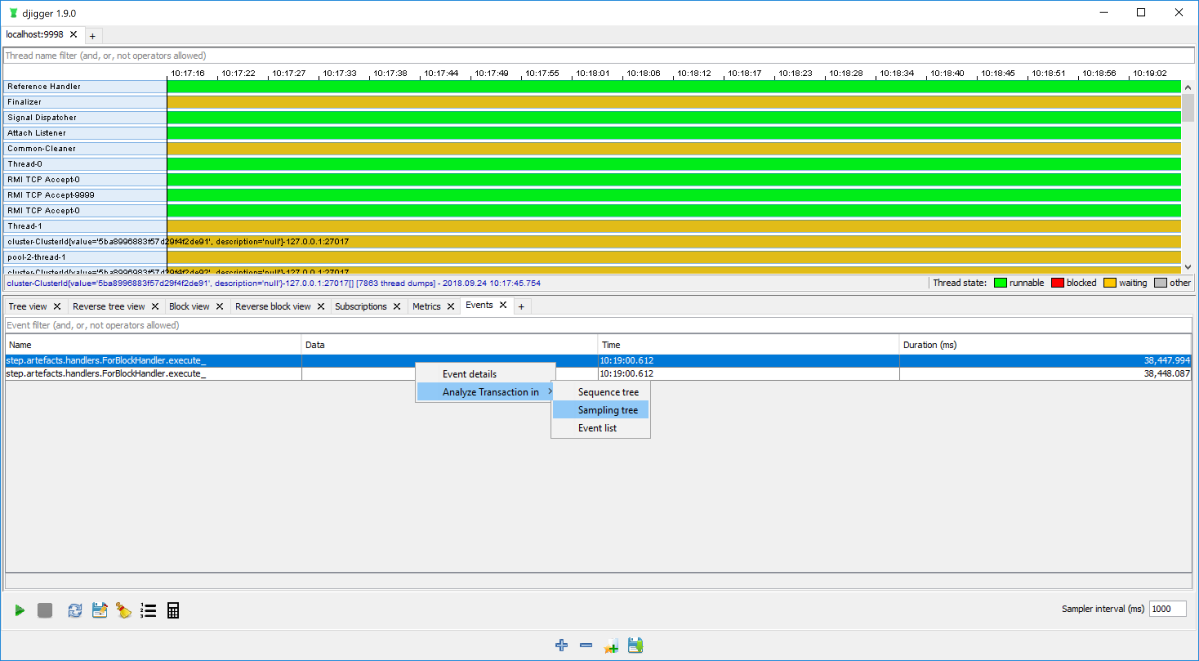
Task: Show the Metrics tab
Action: [x=427, y=307]
